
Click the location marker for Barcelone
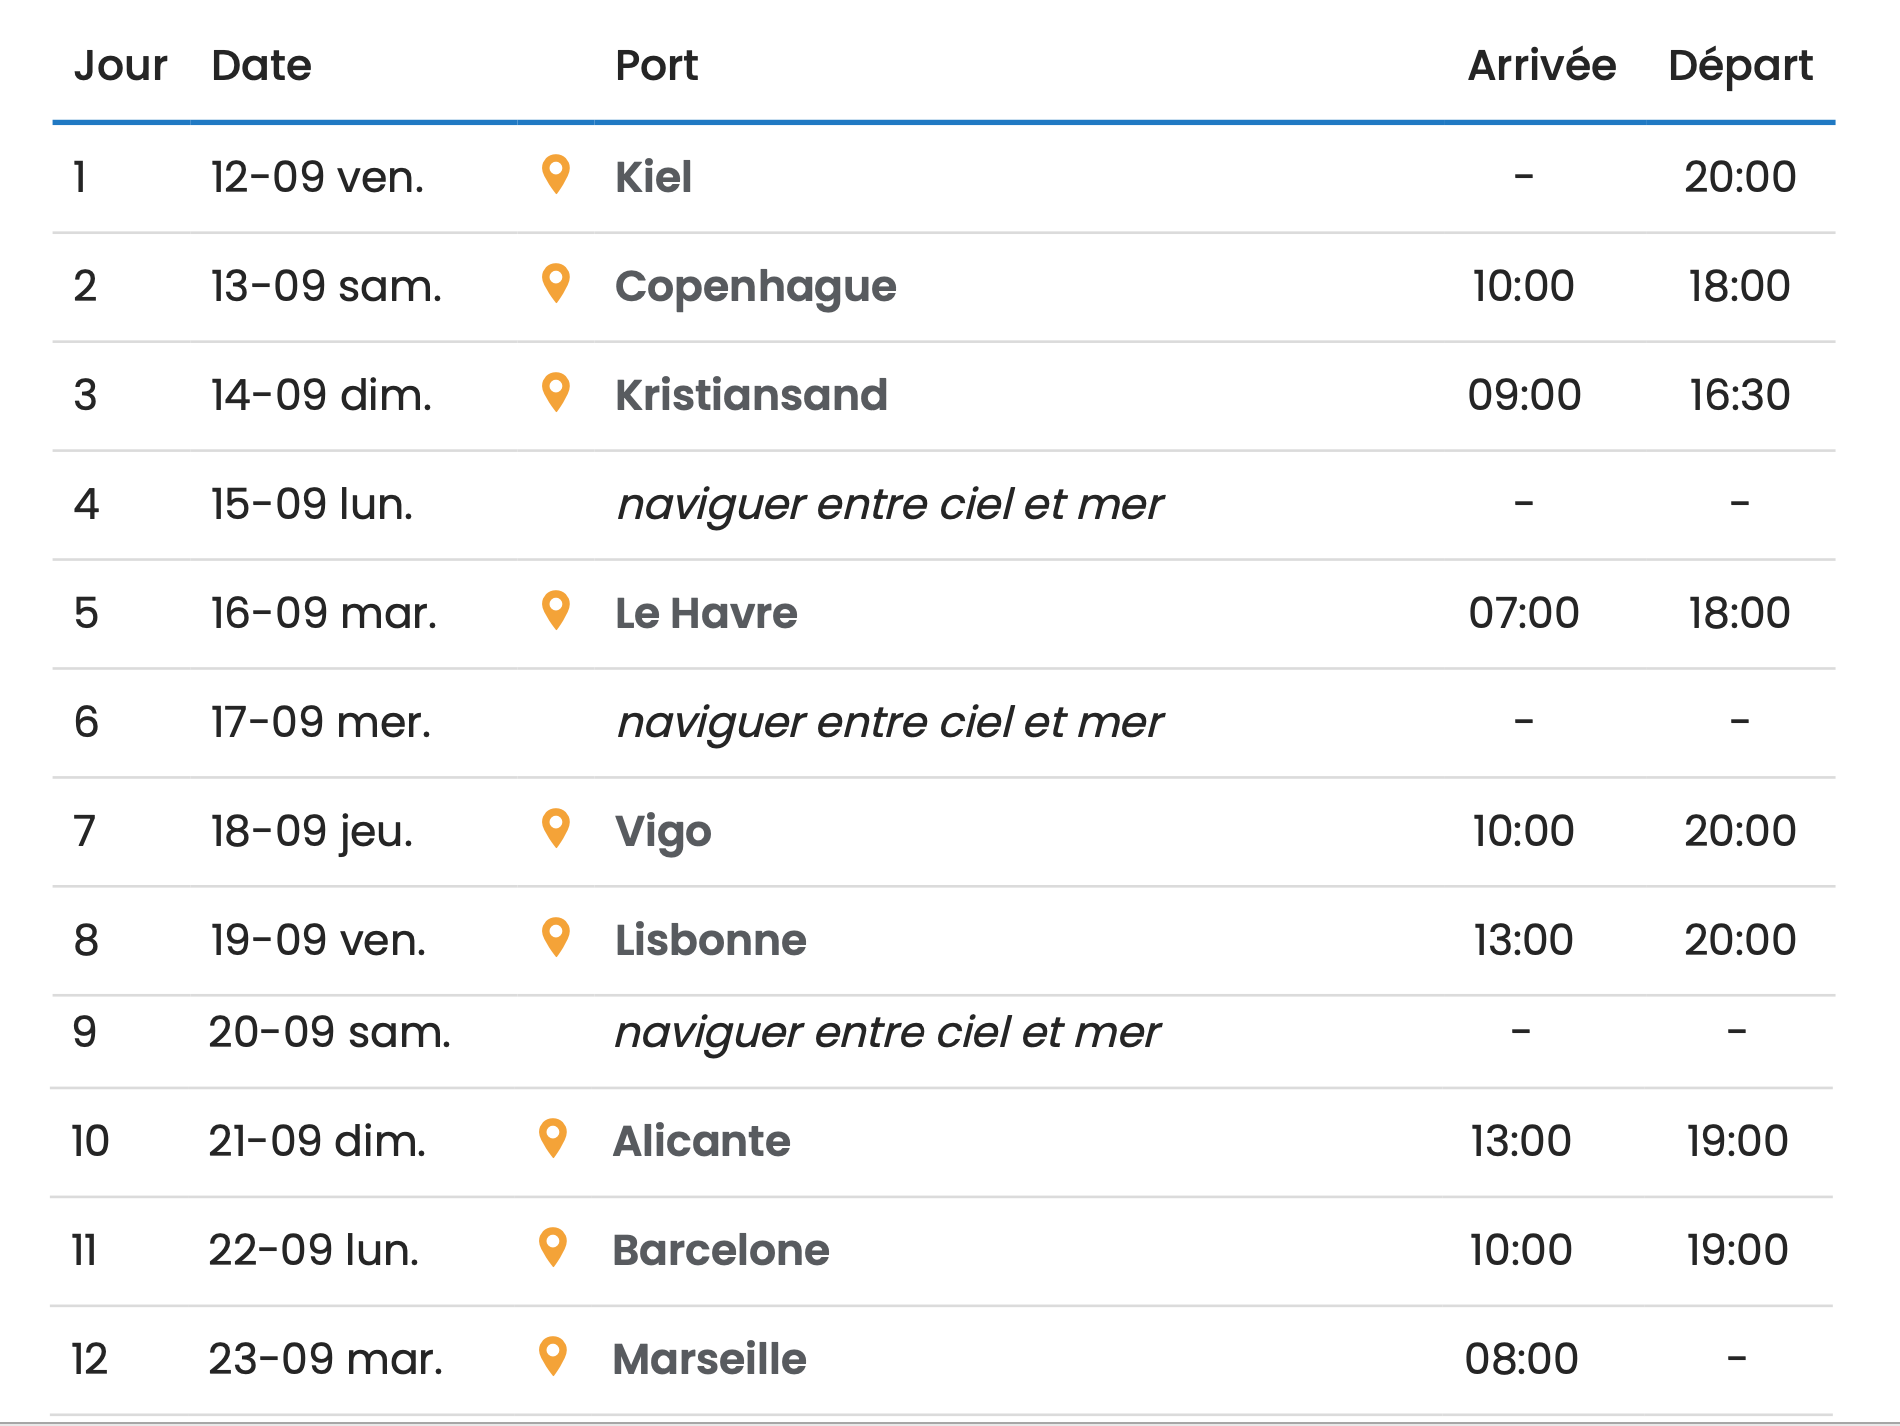click(x=553, y=1247)
